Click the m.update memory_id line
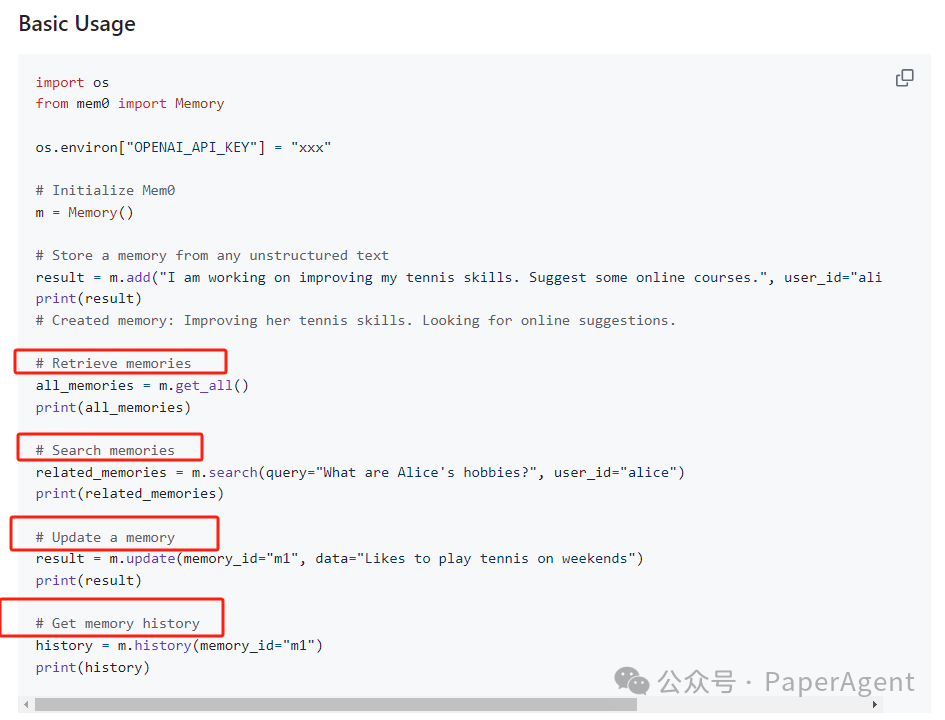 (339, 559)
